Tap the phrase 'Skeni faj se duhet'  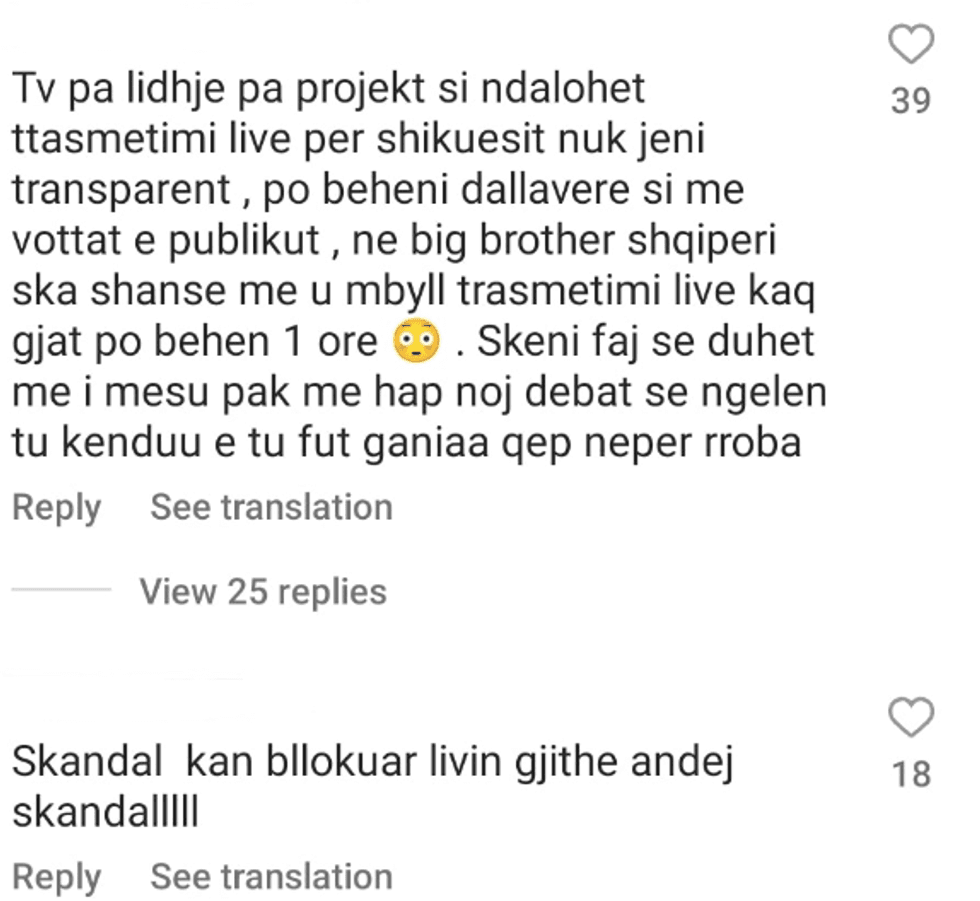646,342
